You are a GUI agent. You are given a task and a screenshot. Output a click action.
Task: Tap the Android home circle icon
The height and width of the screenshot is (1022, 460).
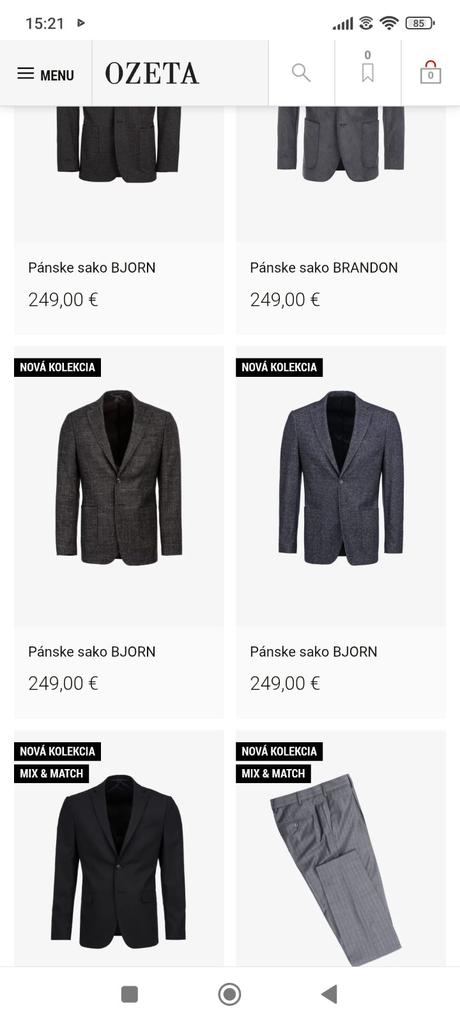(x=229, y=994)
